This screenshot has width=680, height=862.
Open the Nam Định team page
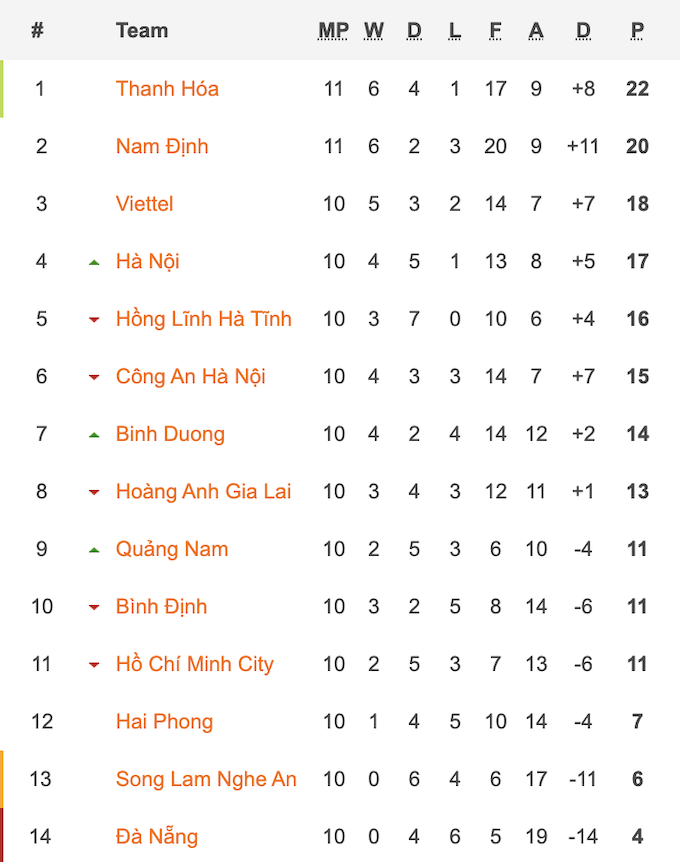(x=162, y=146)
